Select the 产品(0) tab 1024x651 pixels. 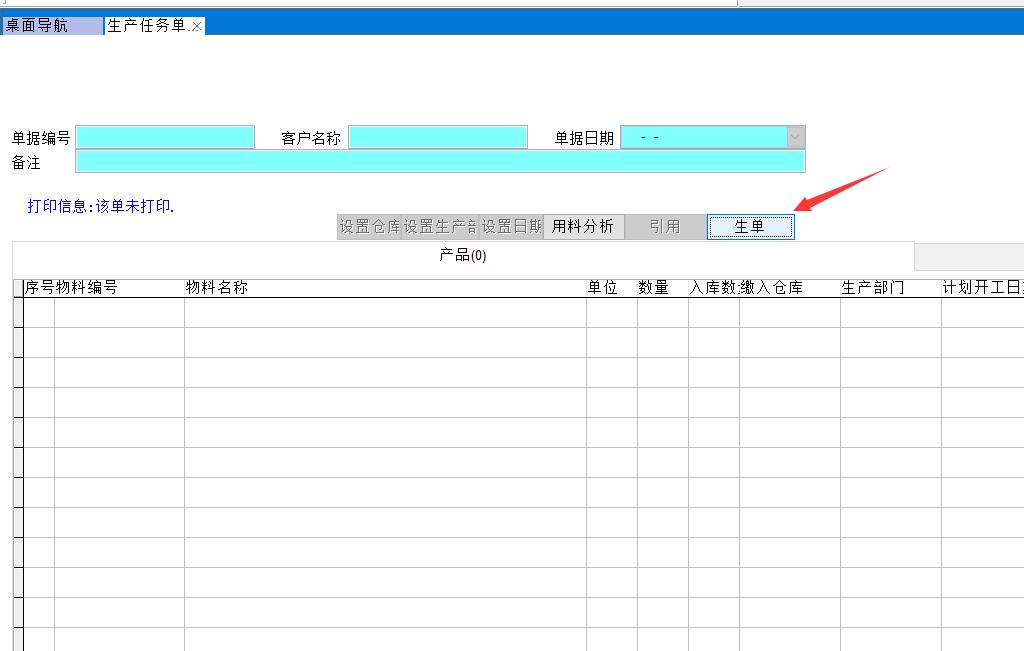(463, 256)
